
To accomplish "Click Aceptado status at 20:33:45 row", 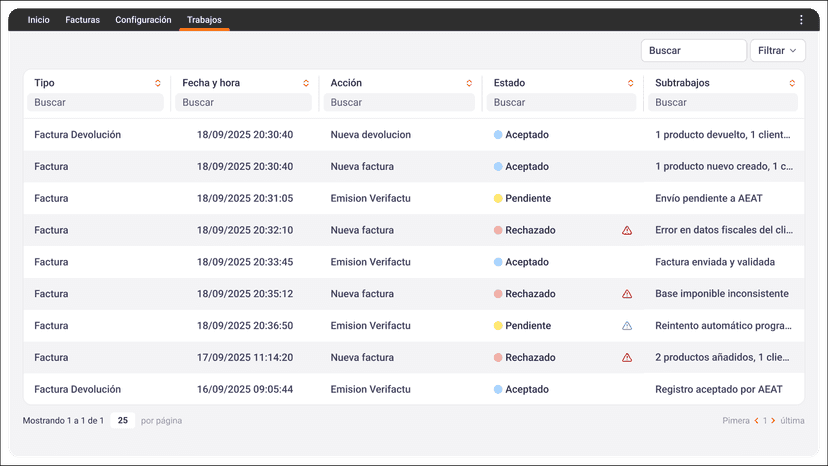I will pyautogui.click(x=527, y=262).
